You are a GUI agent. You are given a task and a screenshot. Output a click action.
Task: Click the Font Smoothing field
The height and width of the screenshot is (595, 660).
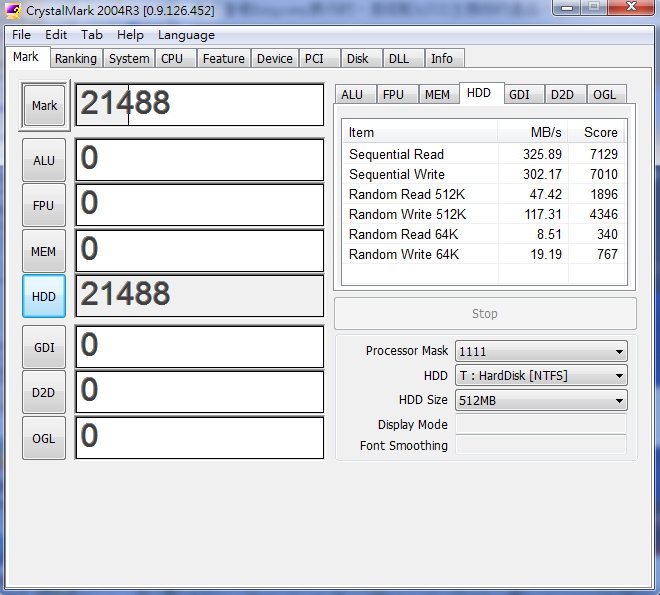coord(541,445)
